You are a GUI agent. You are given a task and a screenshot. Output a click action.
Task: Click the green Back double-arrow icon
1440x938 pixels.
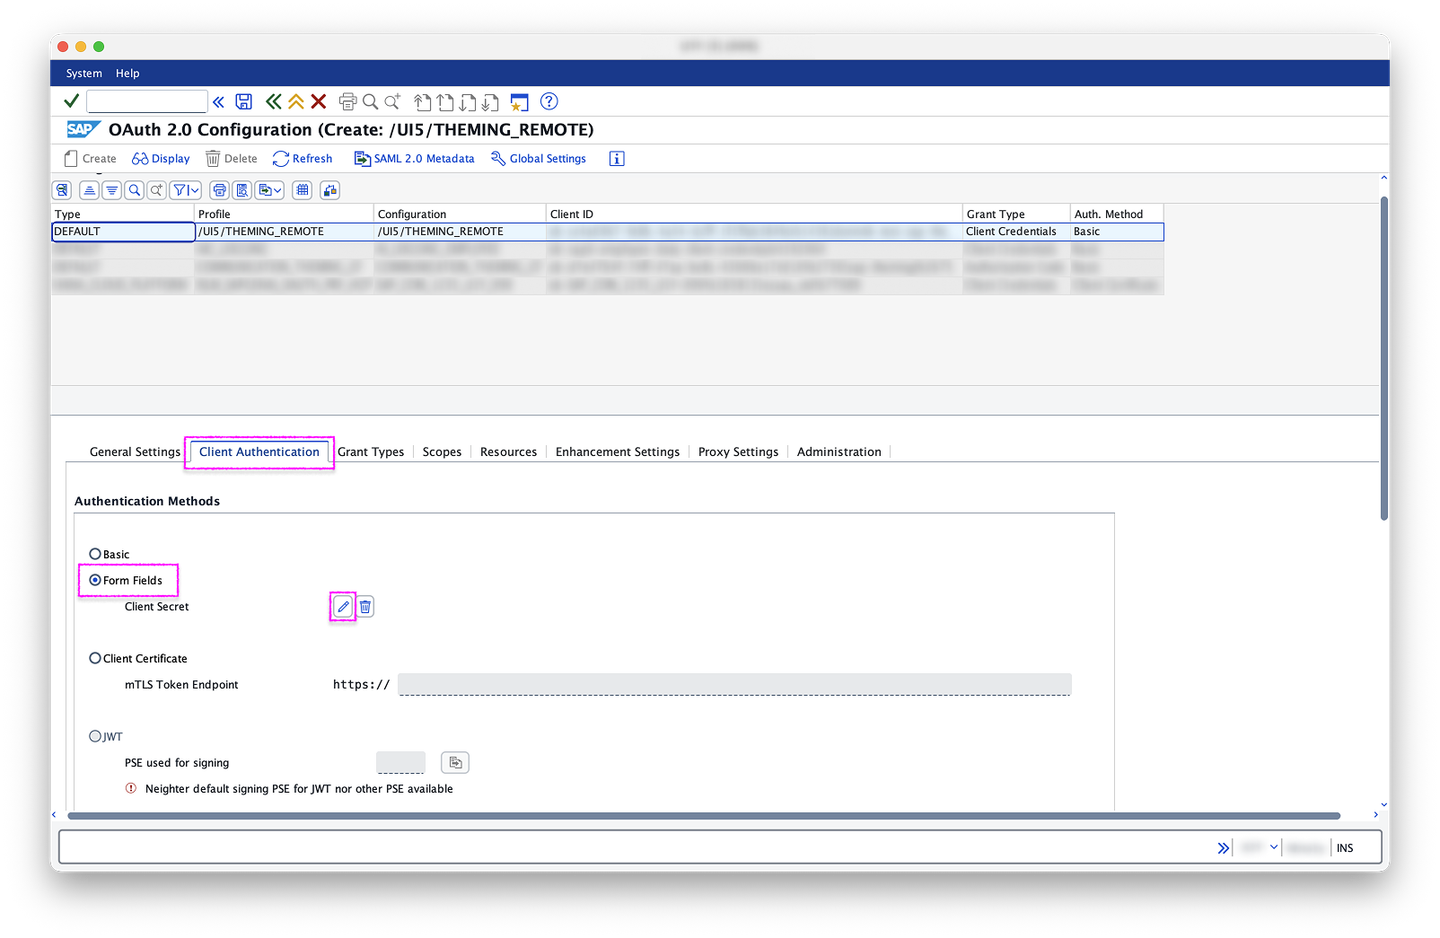(273, 101)
